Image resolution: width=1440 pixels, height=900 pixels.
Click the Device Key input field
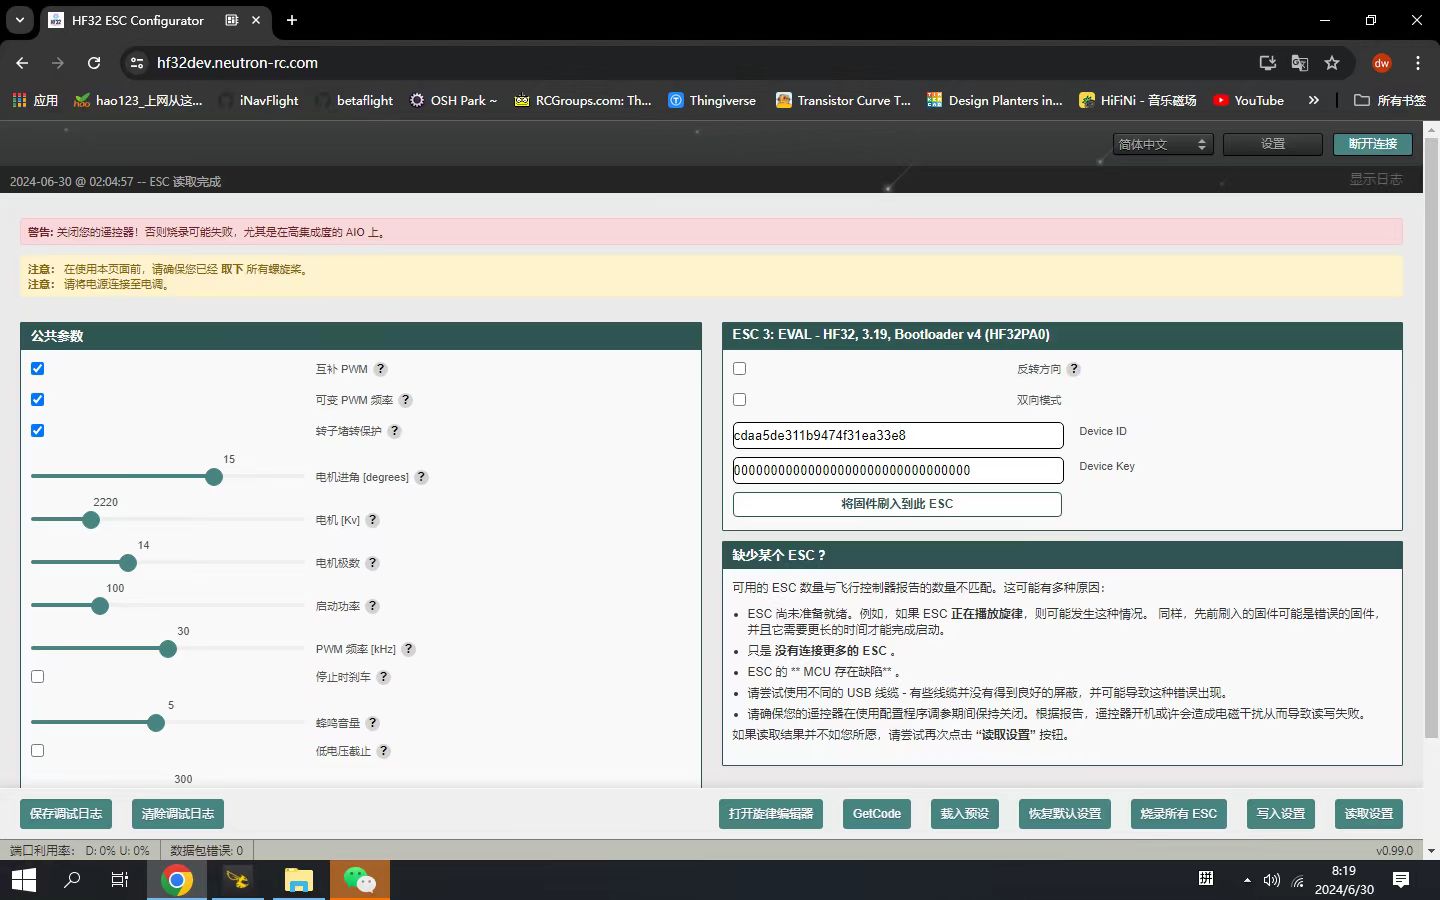[897, 470]
